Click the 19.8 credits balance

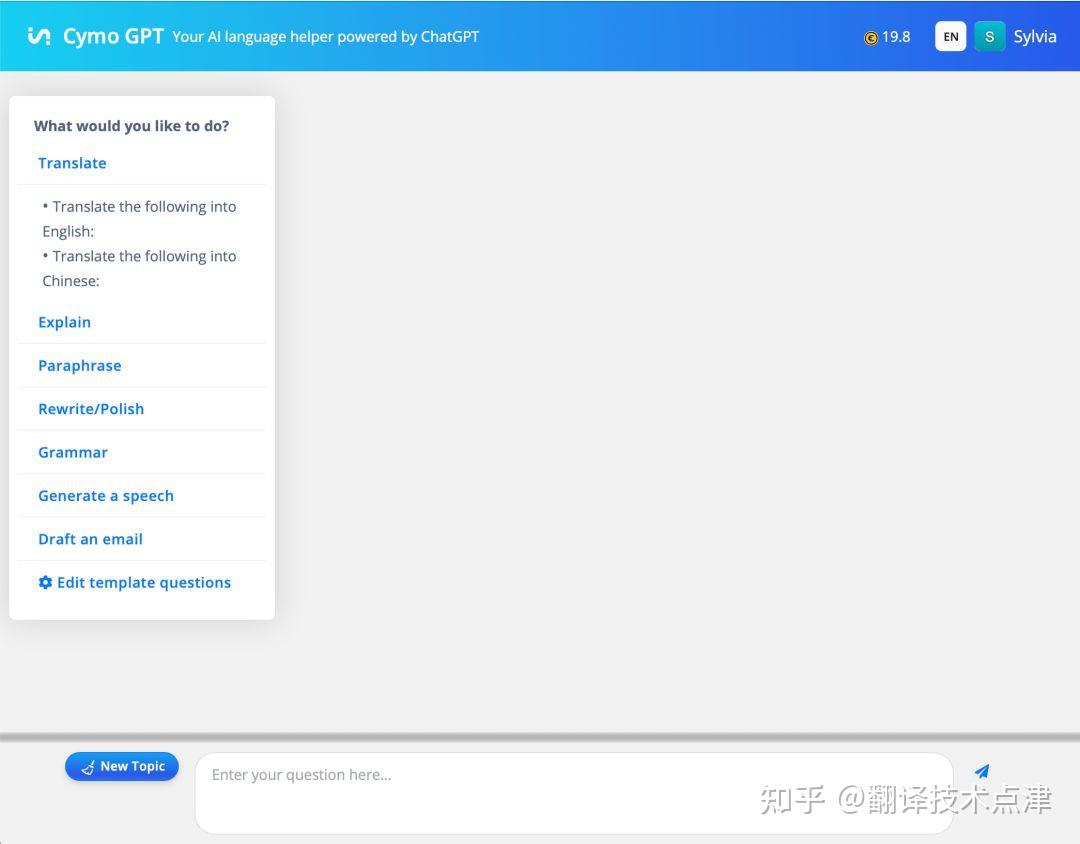coord(895,37)
